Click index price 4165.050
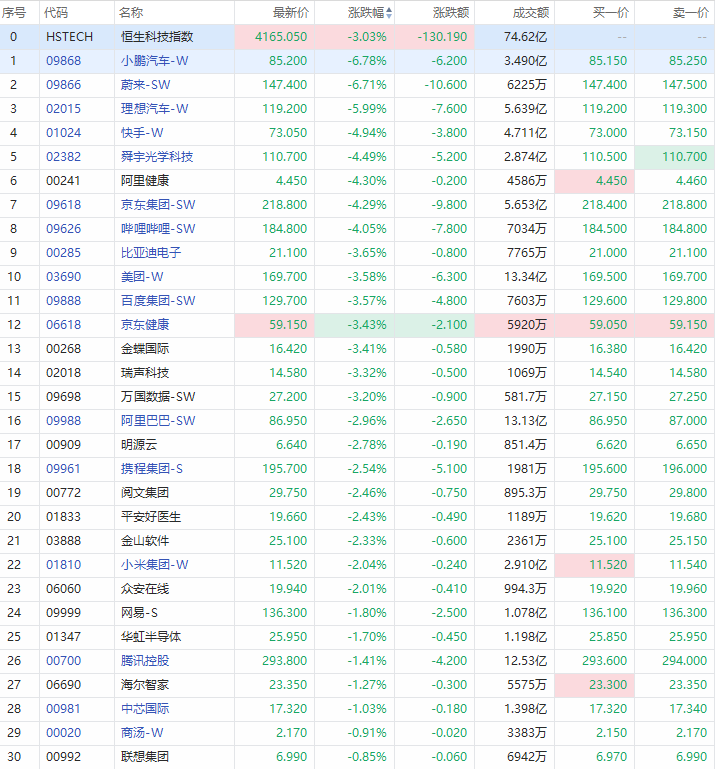The image size is (715, 769). 281,37
